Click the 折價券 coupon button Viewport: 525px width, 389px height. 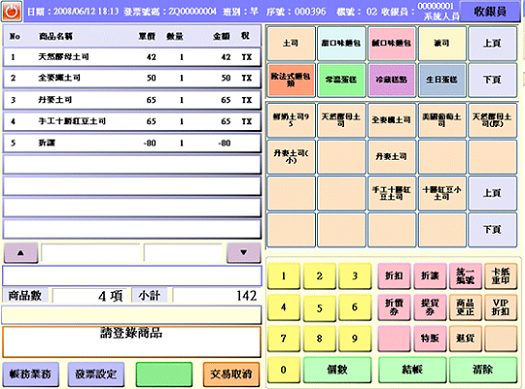pyautogui.click(x=394, y=307)
